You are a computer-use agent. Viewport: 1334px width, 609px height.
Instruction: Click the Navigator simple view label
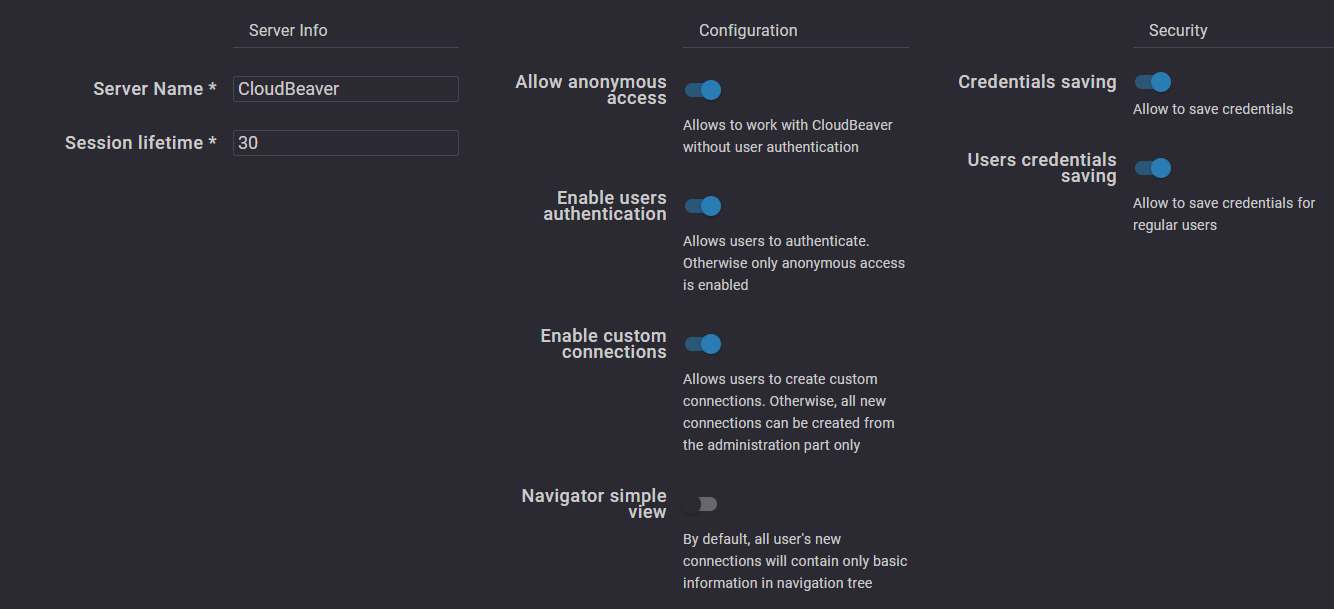pyautogui.click(x=594, y=504)
